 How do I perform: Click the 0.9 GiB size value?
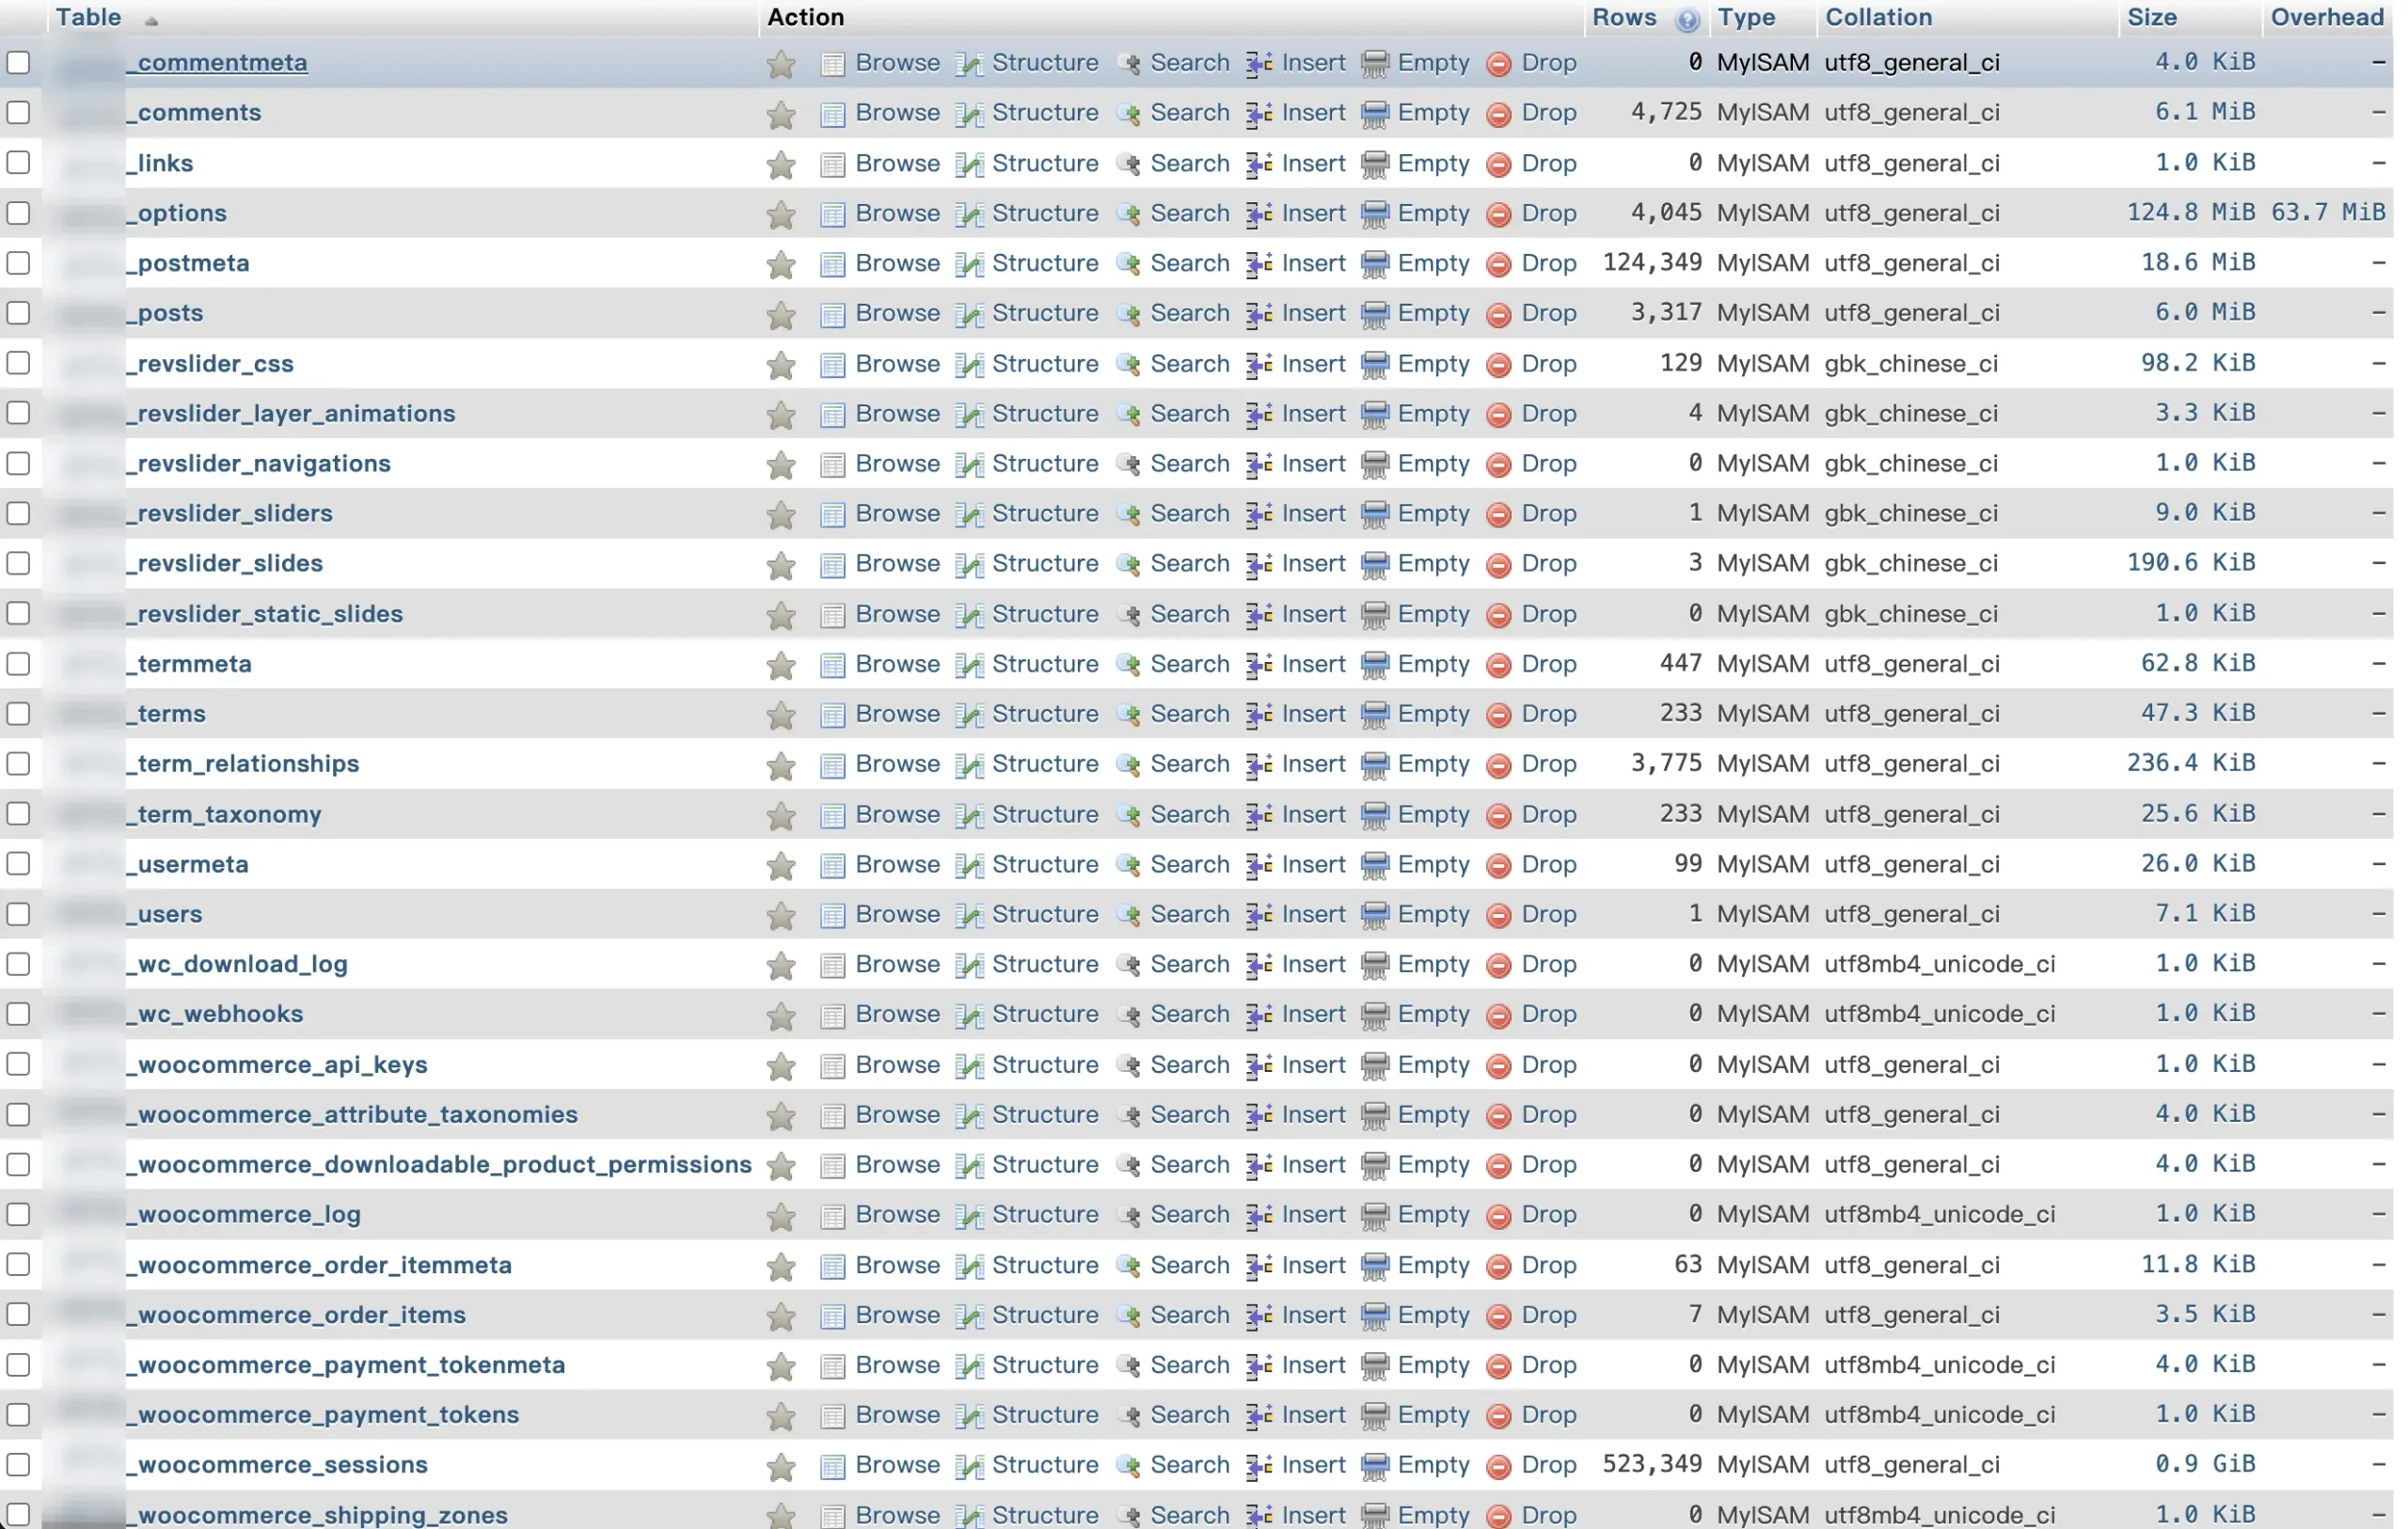click(2205, 1464)
